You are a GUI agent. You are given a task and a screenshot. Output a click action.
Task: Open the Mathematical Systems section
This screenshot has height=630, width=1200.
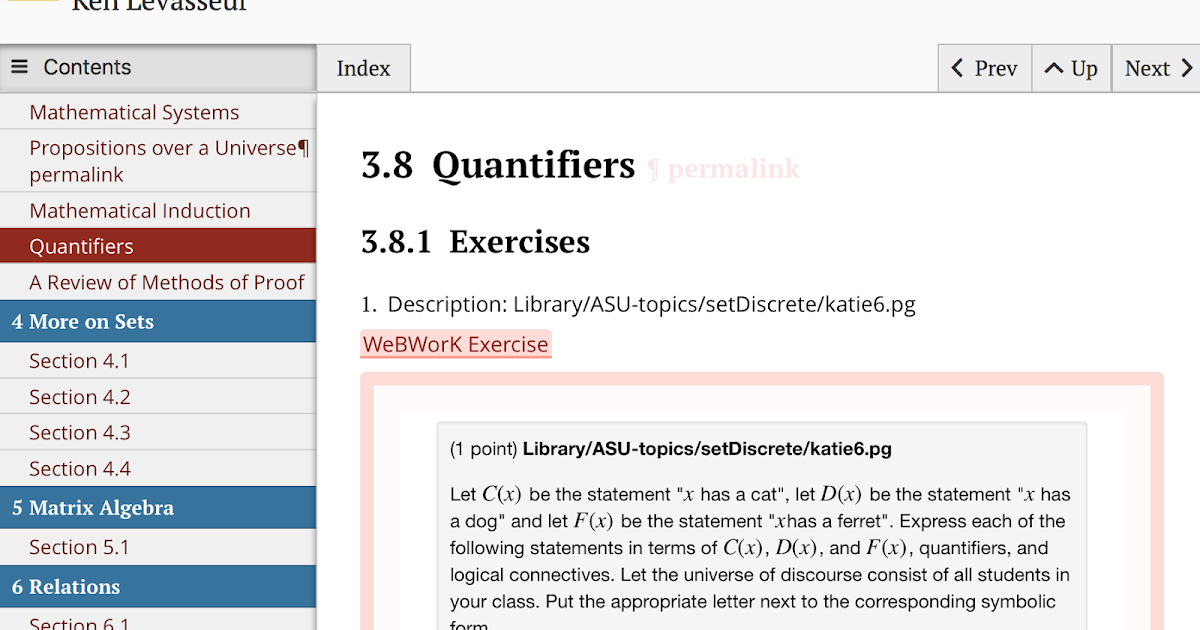point(134,112)
